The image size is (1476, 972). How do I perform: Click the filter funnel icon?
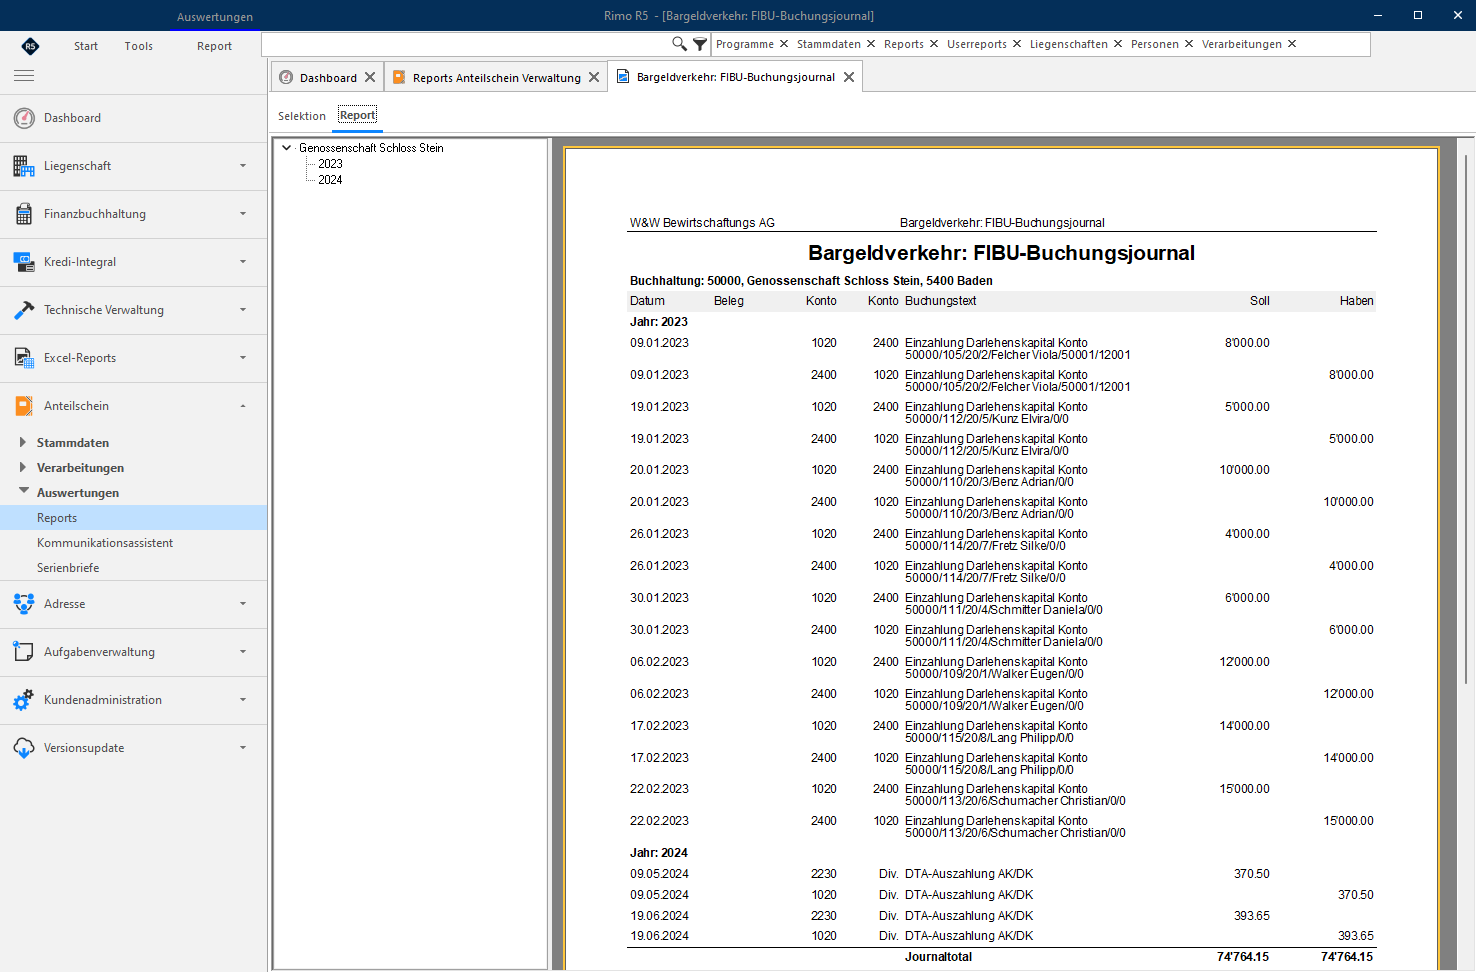[x=700, y=44]
